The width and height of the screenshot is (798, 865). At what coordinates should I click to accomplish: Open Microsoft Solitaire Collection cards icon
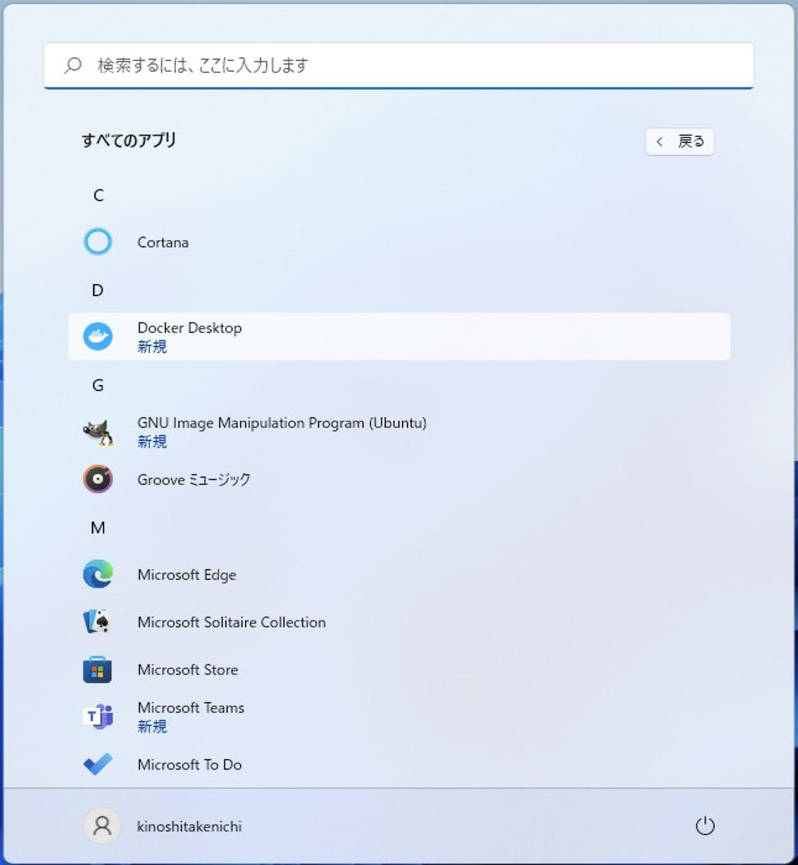(97, 622)
